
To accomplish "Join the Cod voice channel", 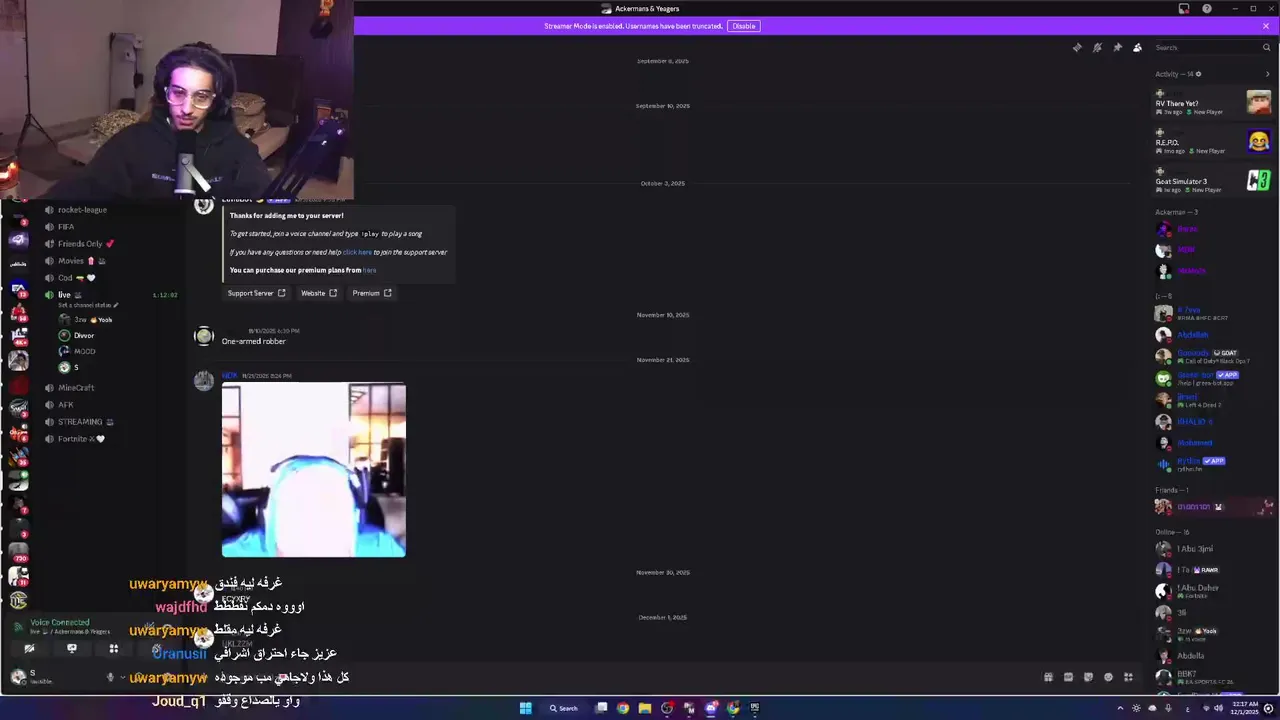I will (x=108, y=278).
